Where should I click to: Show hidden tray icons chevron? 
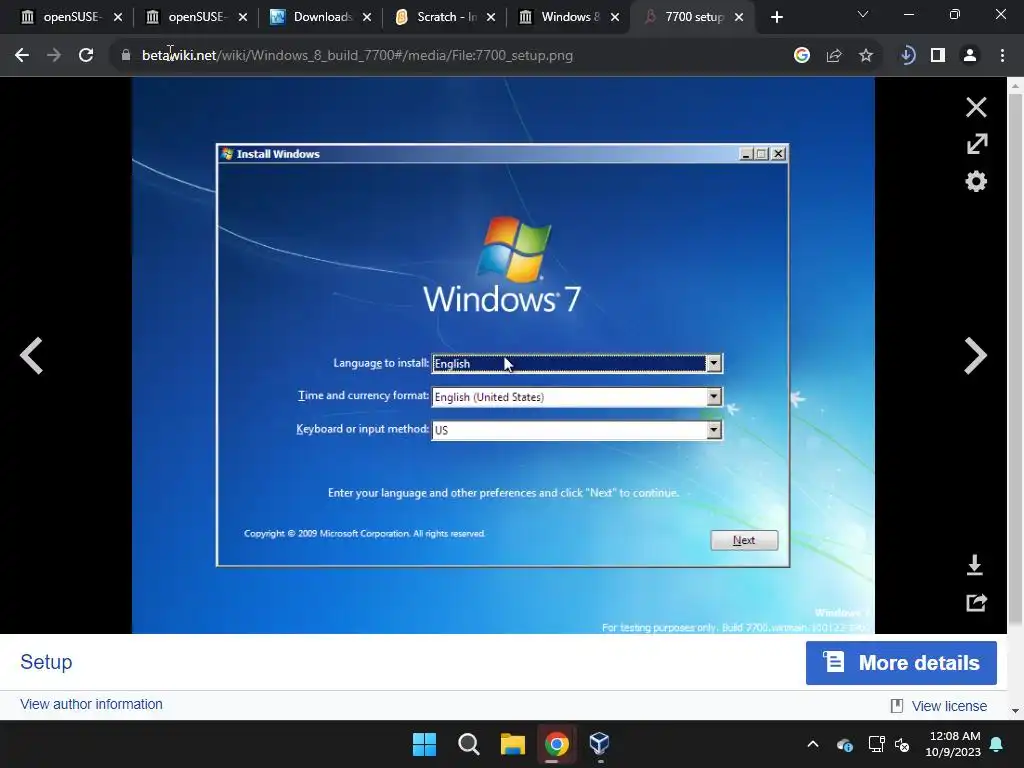coord(813,744)
